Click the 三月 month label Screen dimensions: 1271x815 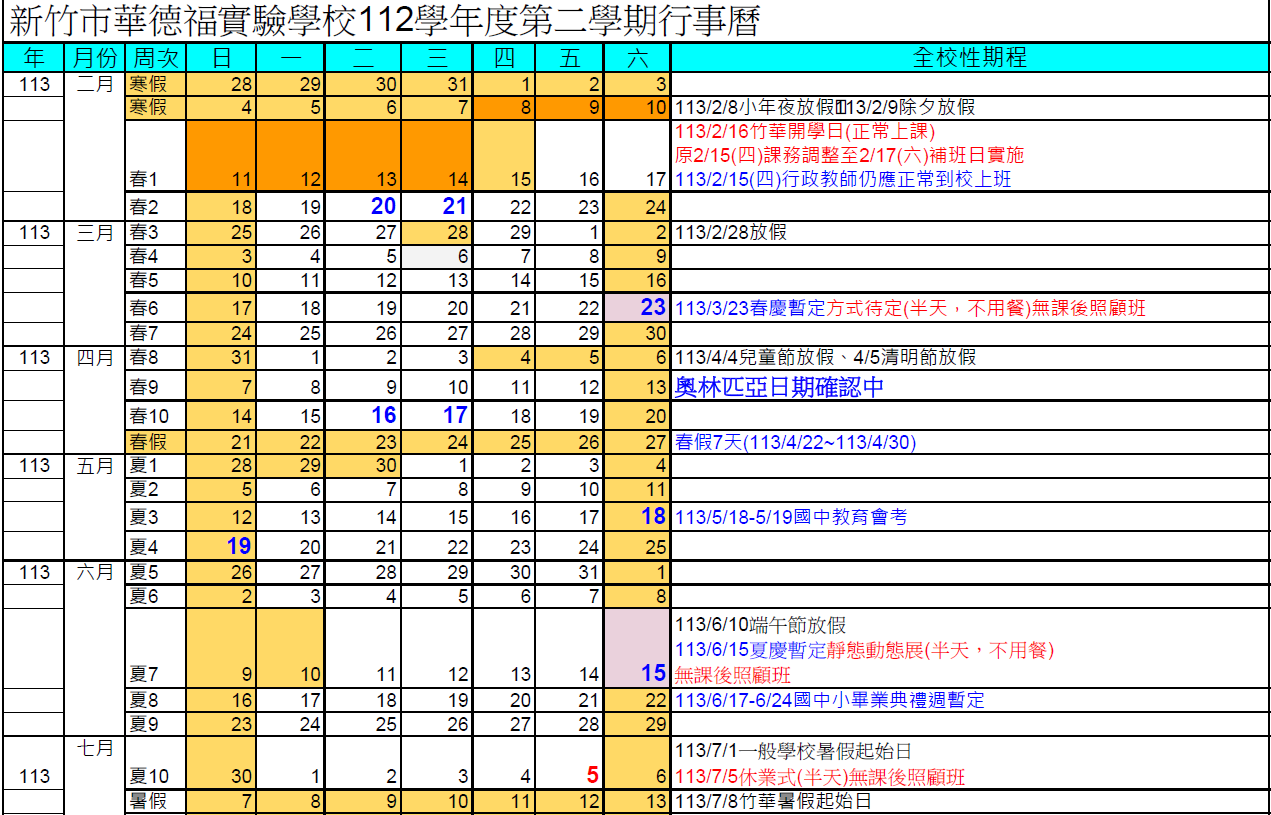(x=96, y=232)
